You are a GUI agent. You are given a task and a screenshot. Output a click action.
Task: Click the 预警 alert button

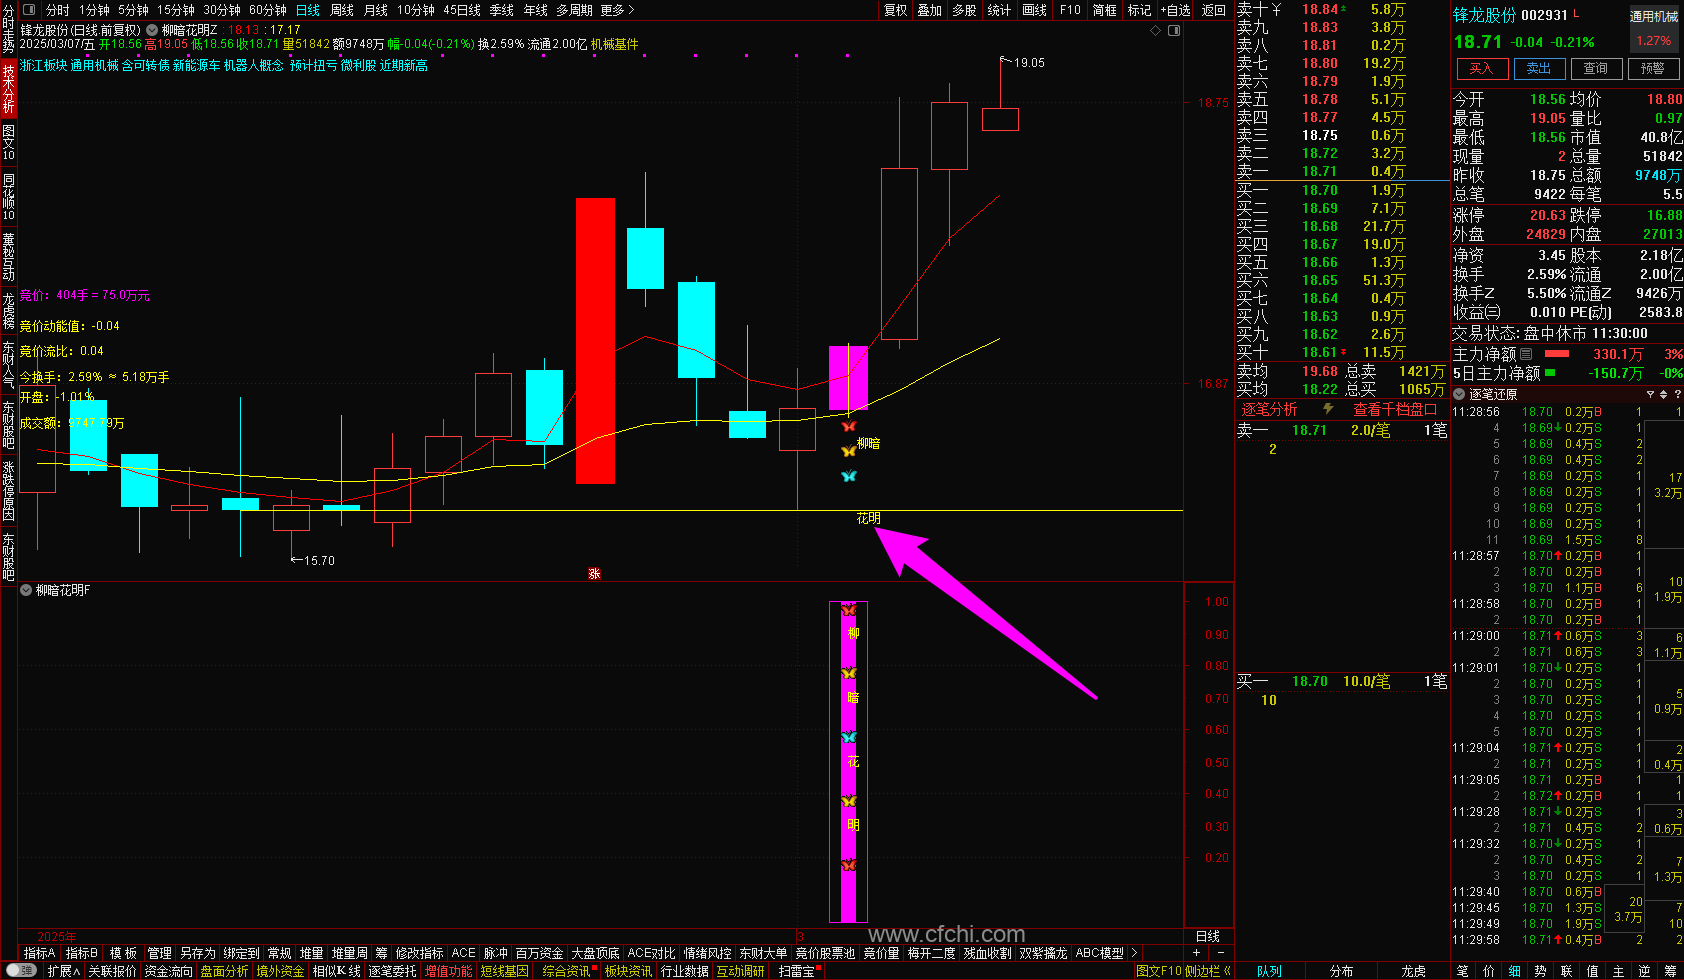(x=1653, y=68)
